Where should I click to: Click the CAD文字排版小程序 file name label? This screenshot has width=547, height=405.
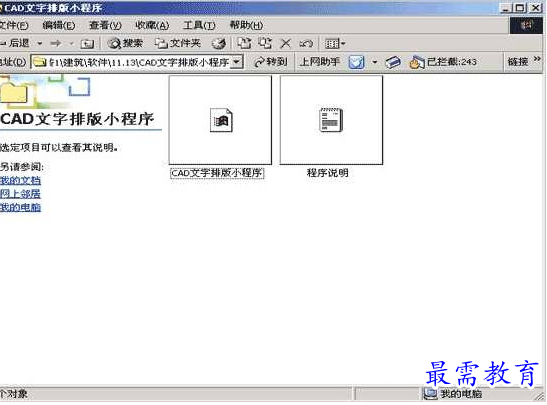[217, 173]
